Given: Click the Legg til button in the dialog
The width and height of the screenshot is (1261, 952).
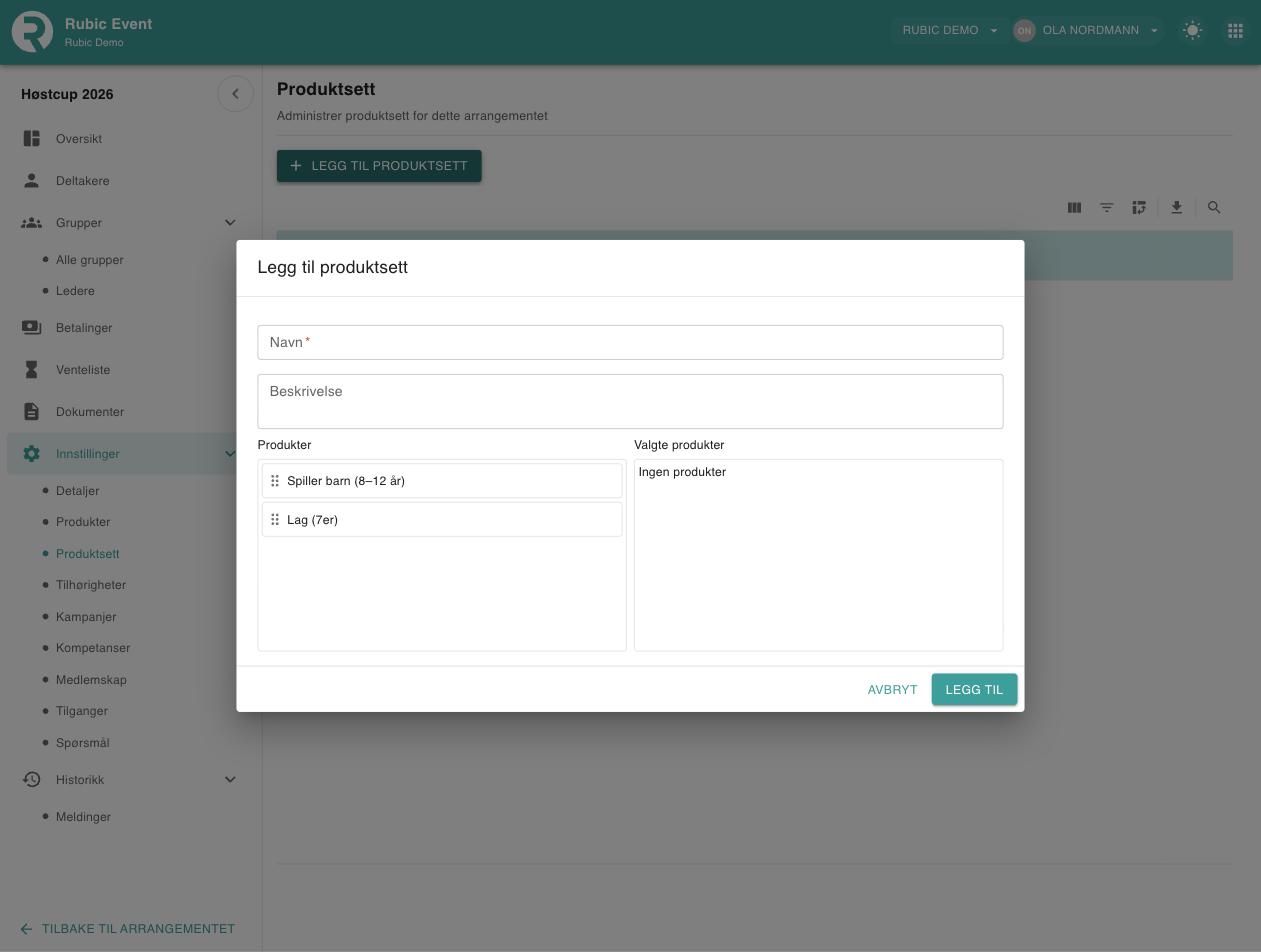Looking at the screenshot, I should [x=974, y=690].
